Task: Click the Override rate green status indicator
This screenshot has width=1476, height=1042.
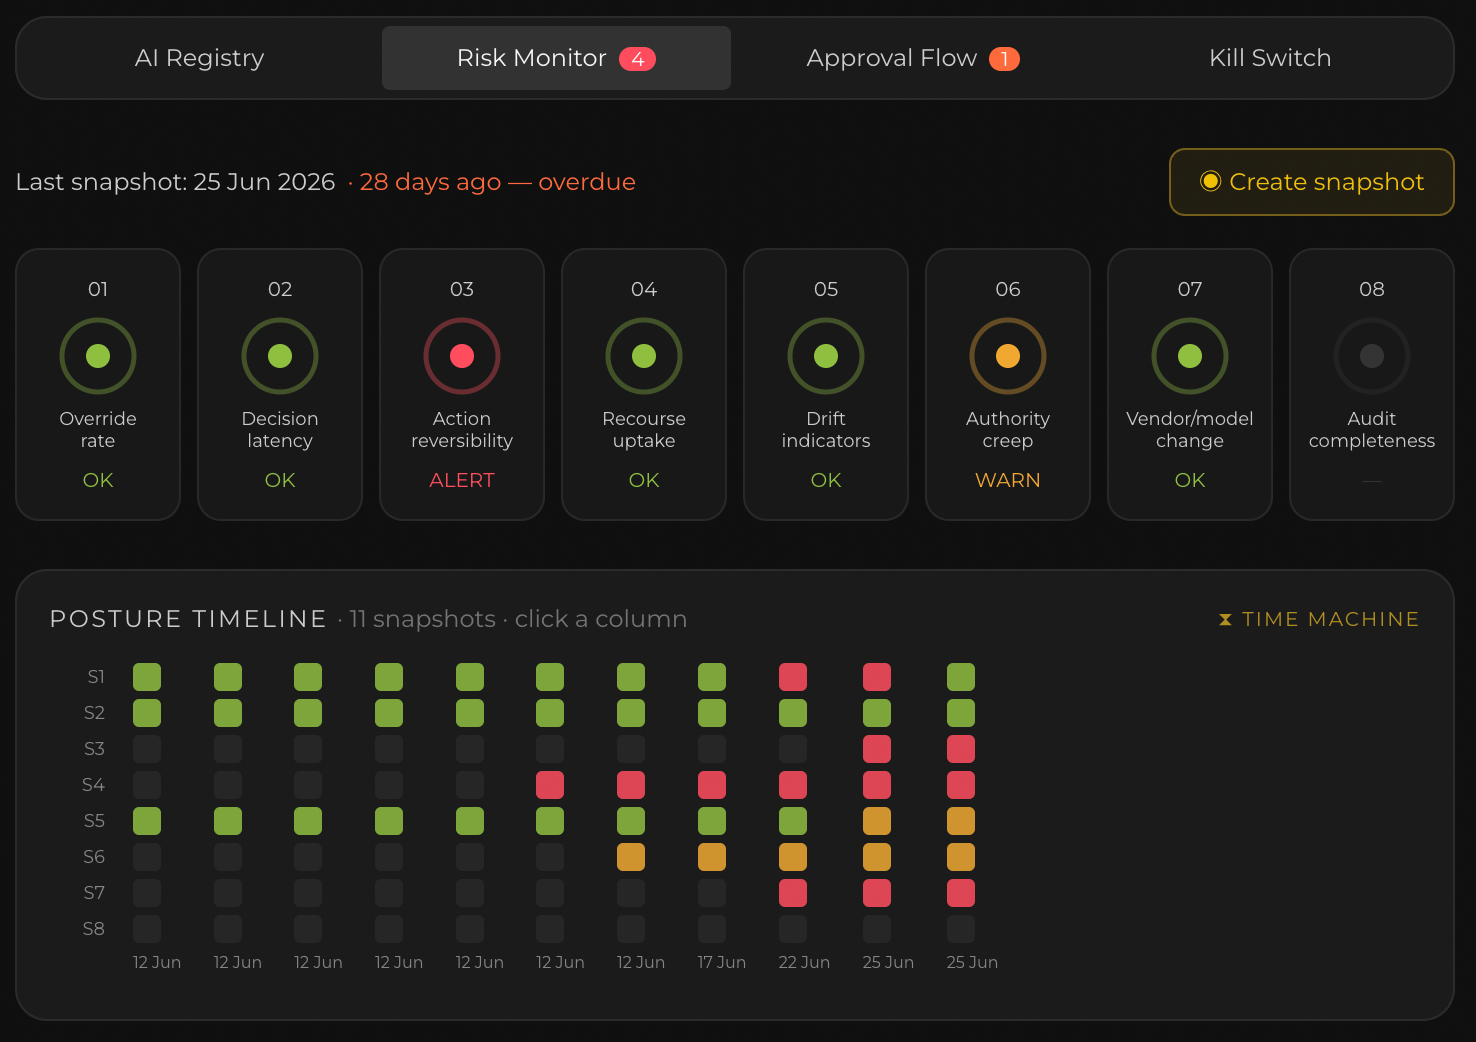Action: point(98,356)
